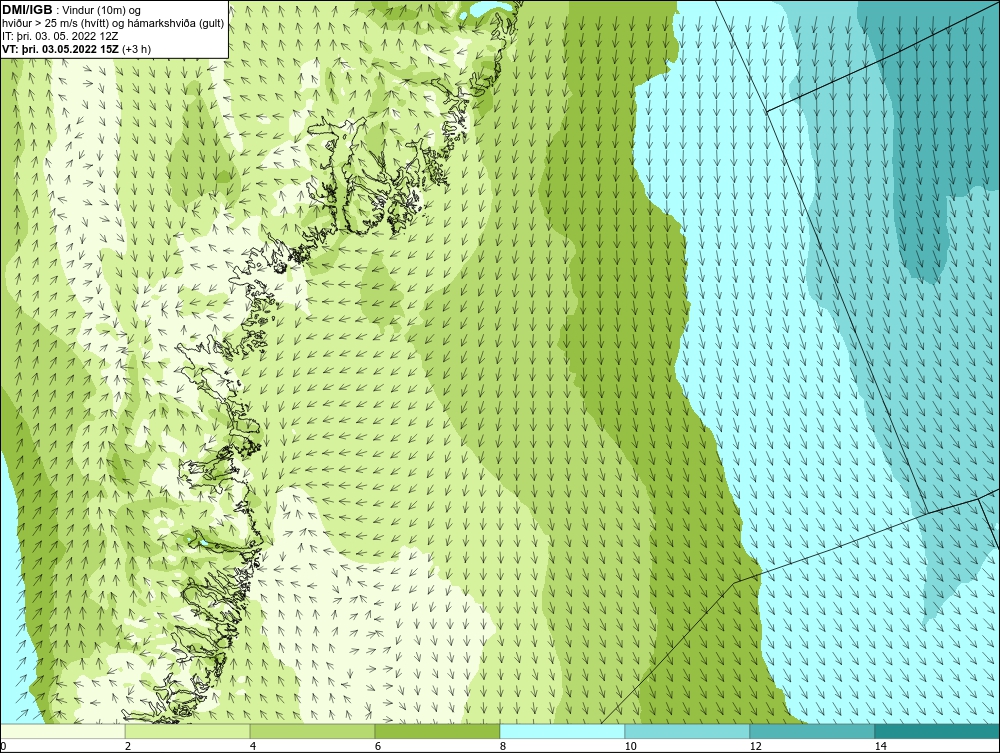This screenshot has width=1000, height=753.
Task: Click the darkest teal legend swatch above 14
Action: (938, 731)
